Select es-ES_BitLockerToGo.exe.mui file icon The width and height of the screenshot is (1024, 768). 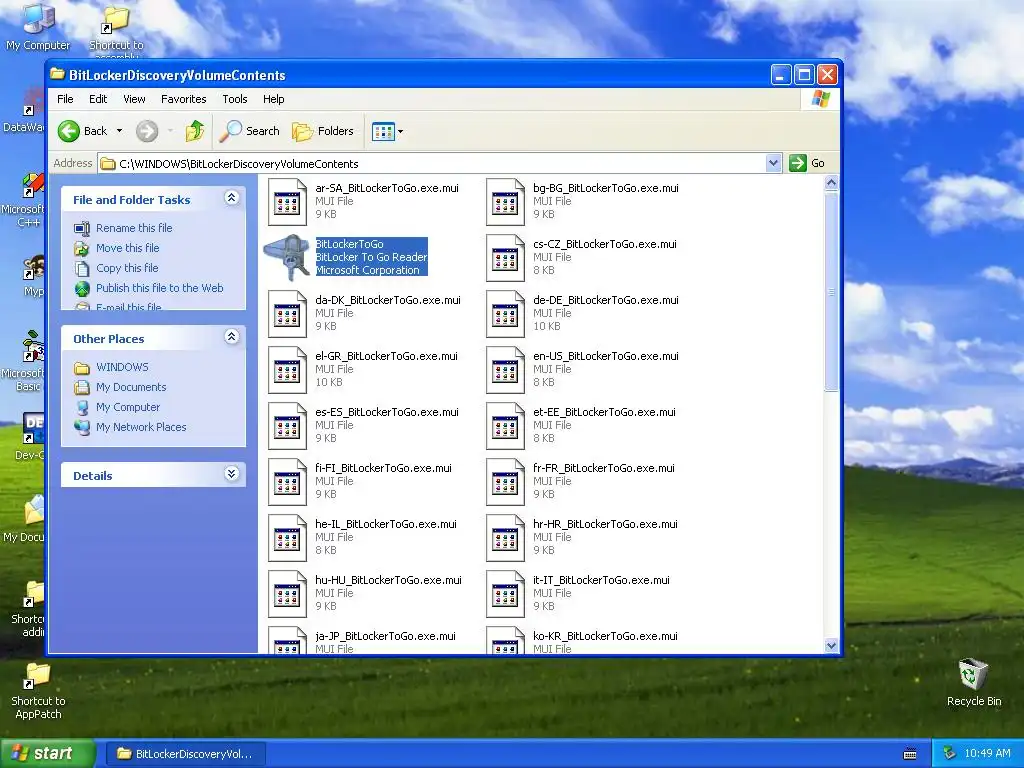(x=287, y=426)
